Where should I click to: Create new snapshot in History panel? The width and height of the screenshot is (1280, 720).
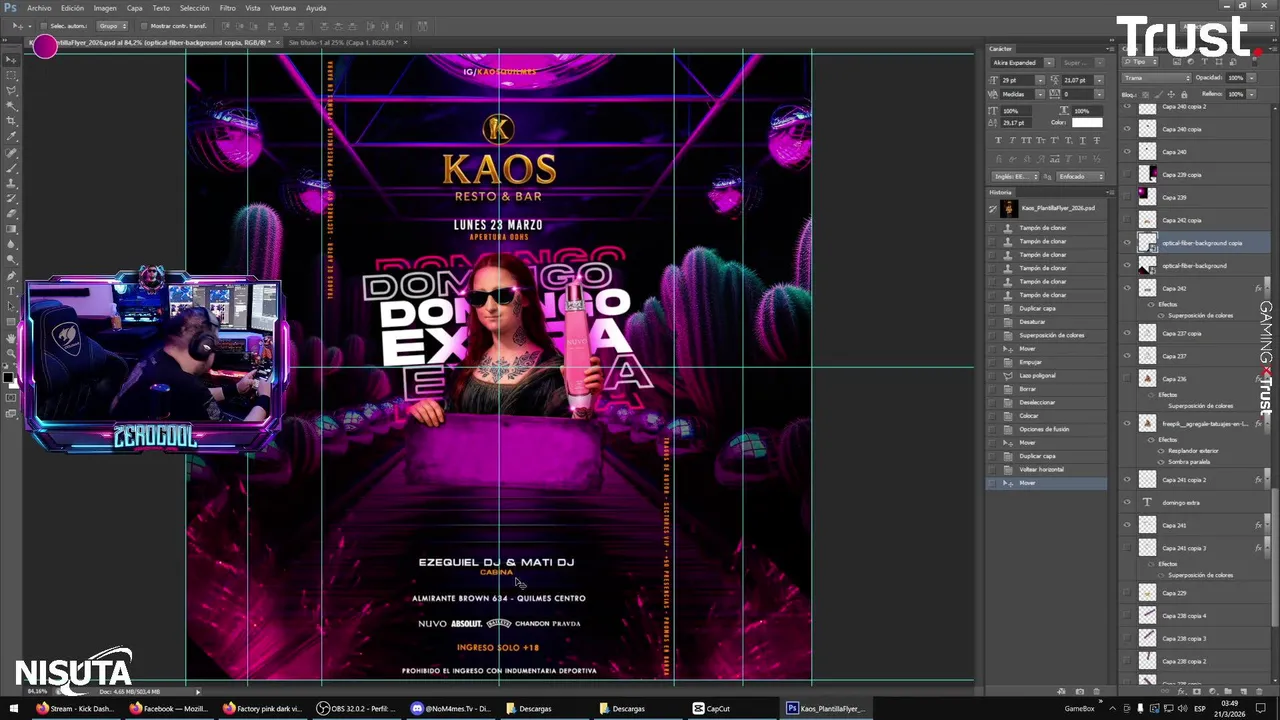(x=1080, y=691)
